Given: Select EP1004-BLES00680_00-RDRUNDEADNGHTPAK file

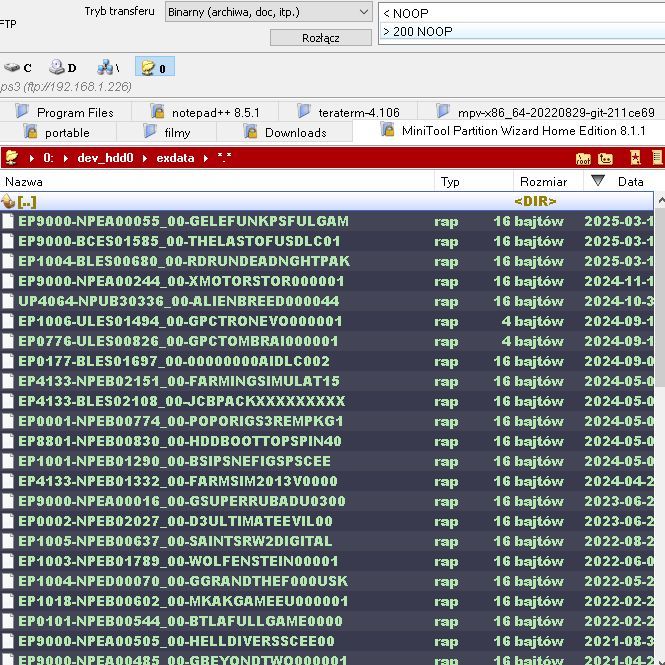Looking at the screenshot, I should pyautogui.click(x=327, y=261).
